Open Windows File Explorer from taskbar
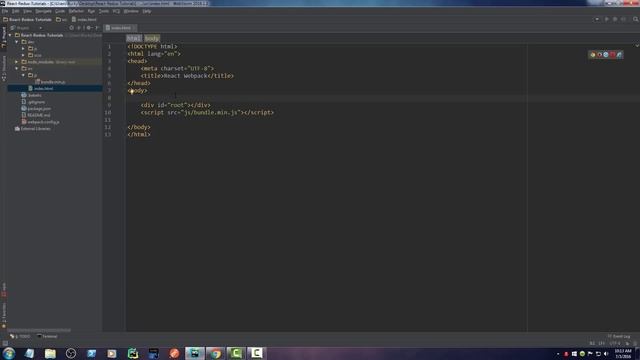The height and width of the screenshot is (360, 640). 50,353
